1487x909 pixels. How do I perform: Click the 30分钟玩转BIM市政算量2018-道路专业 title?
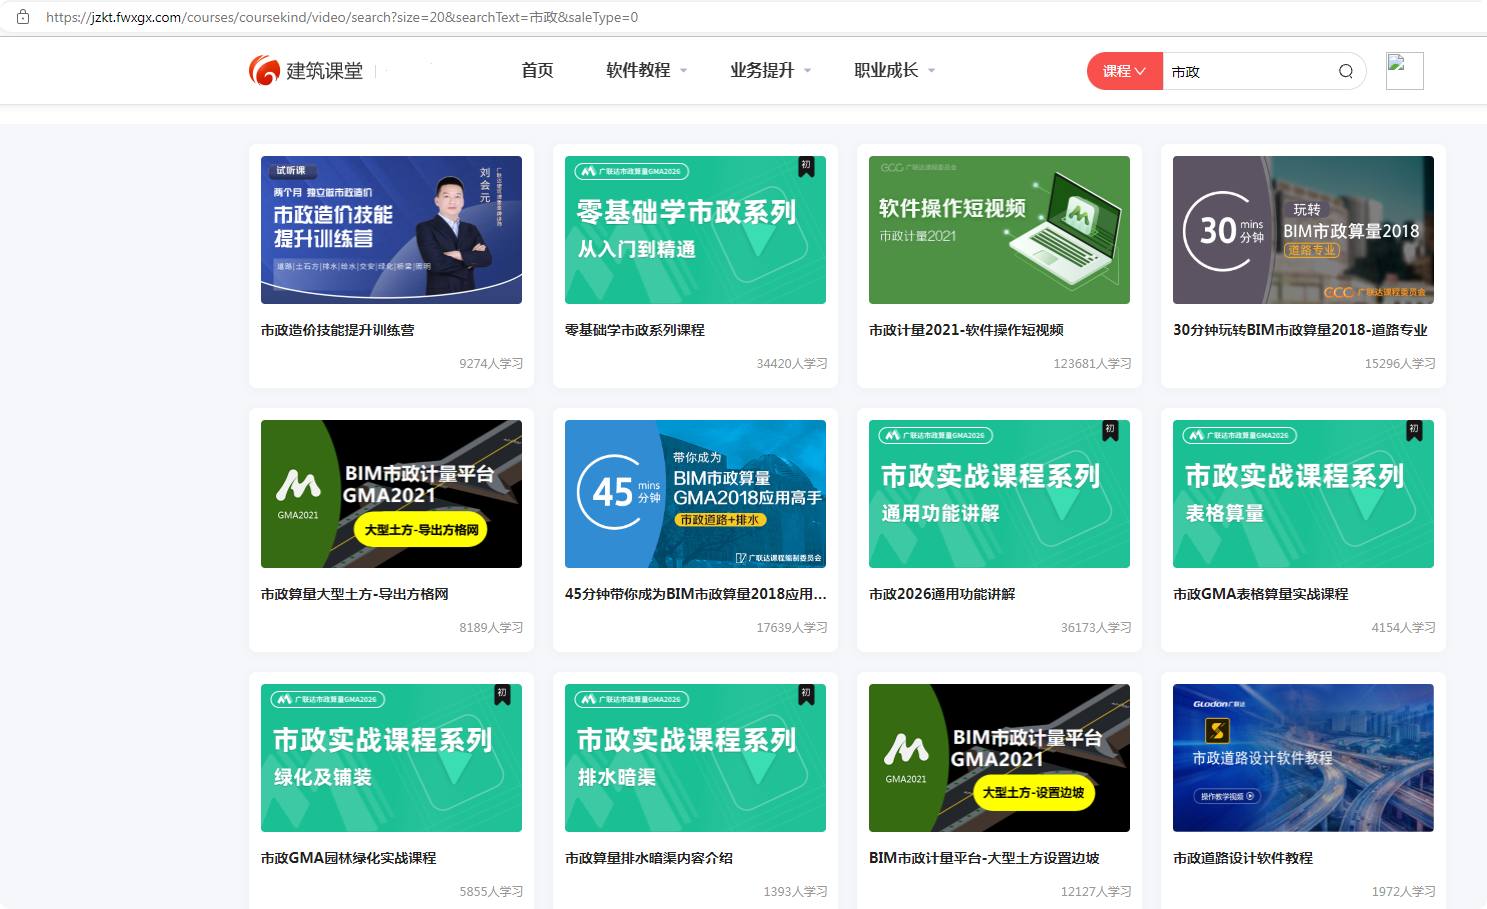pyautogui.click(x=1300, y=330)
